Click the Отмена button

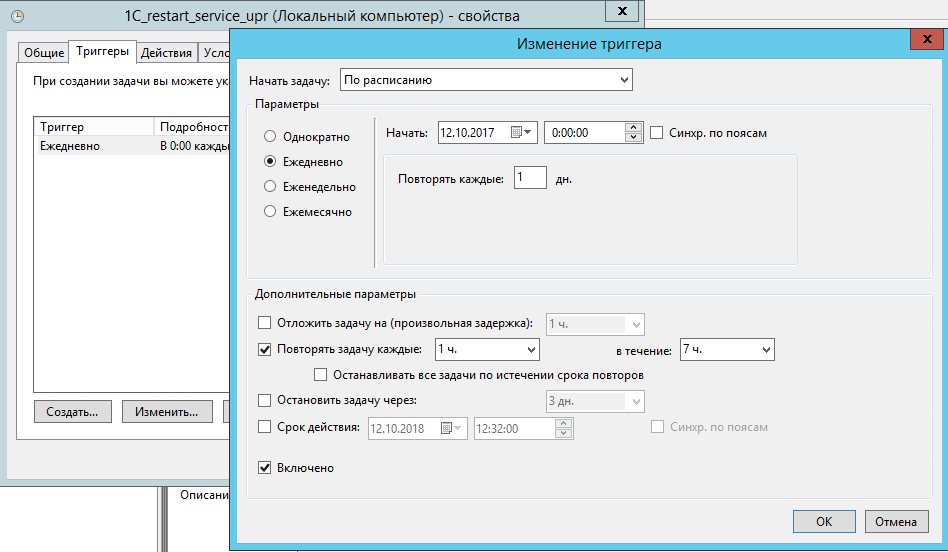coord(896,521)
